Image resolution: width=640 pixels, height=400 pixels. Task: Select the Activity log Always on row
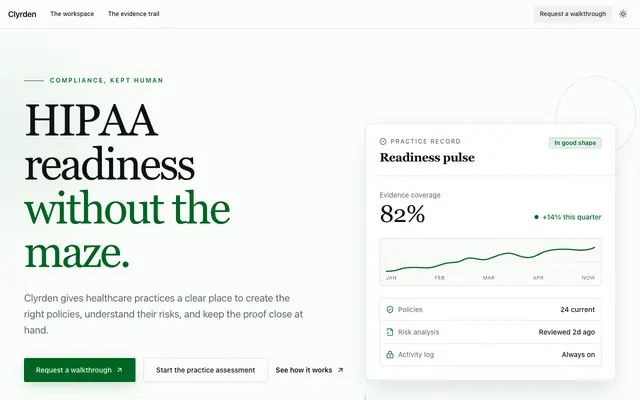click(490, 354)
